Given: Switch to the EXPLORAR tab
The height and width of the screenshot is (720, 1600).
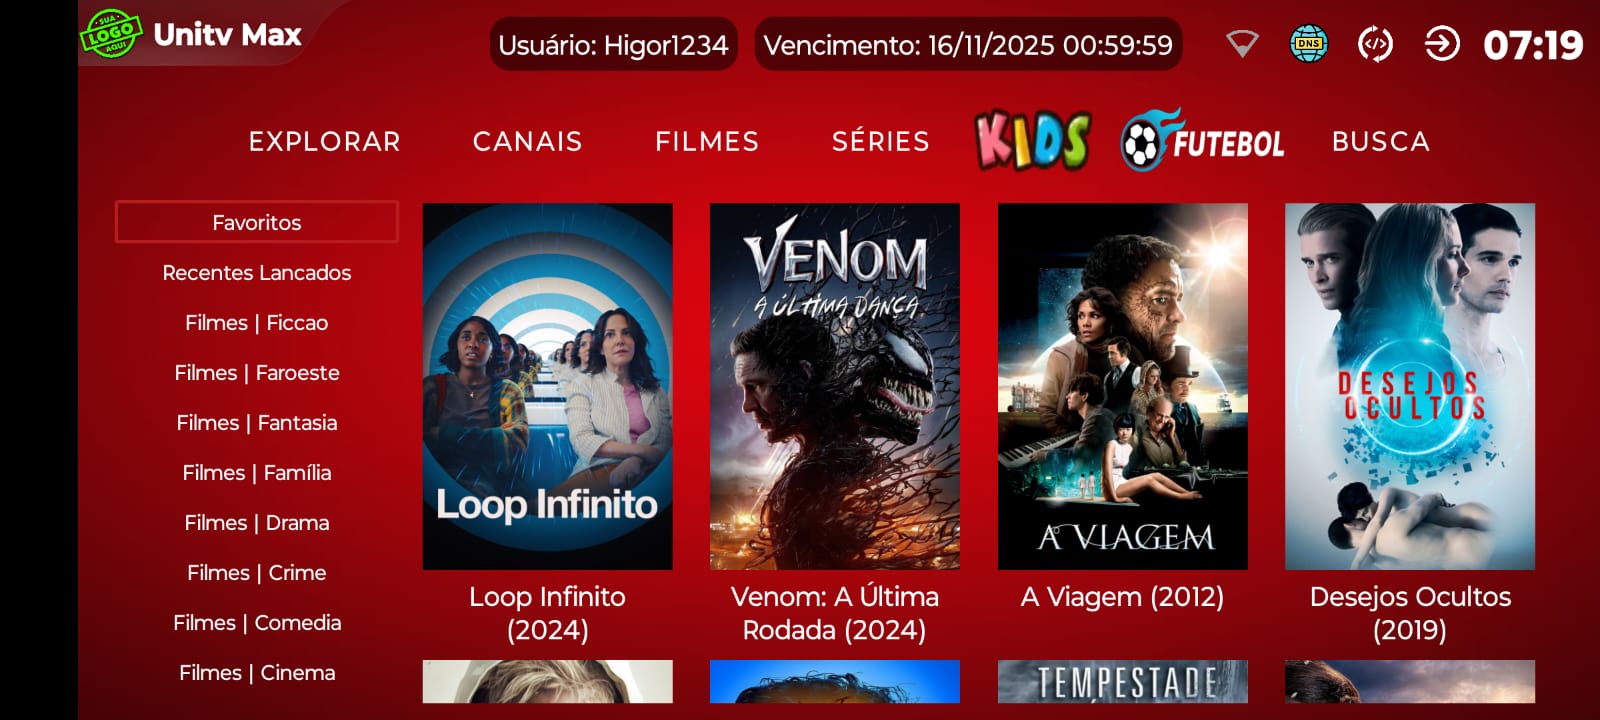Looking at the screenshot, I should [325, 142].
